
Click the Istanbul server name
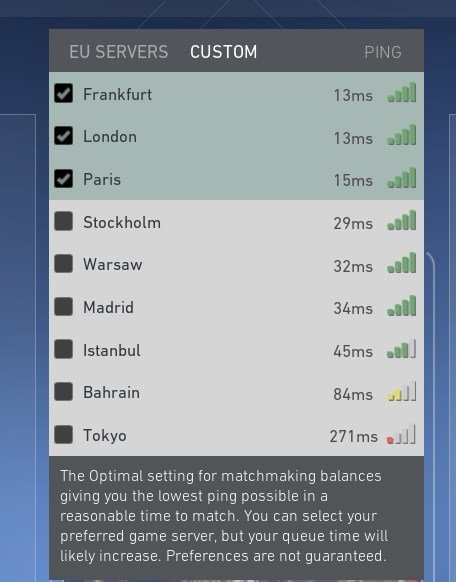[112, 350]
